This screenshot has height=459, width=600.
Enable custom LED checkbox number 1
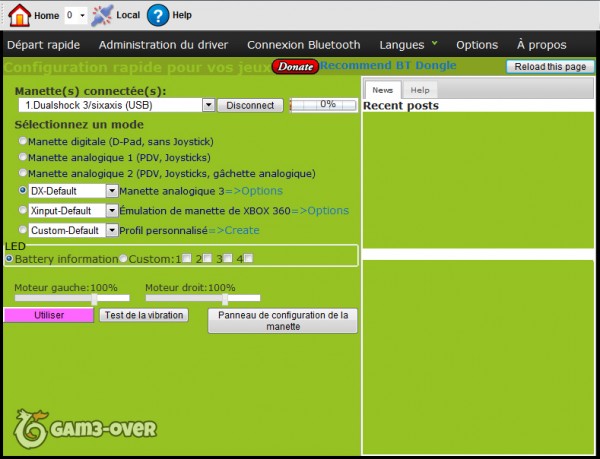pos(185,259)
